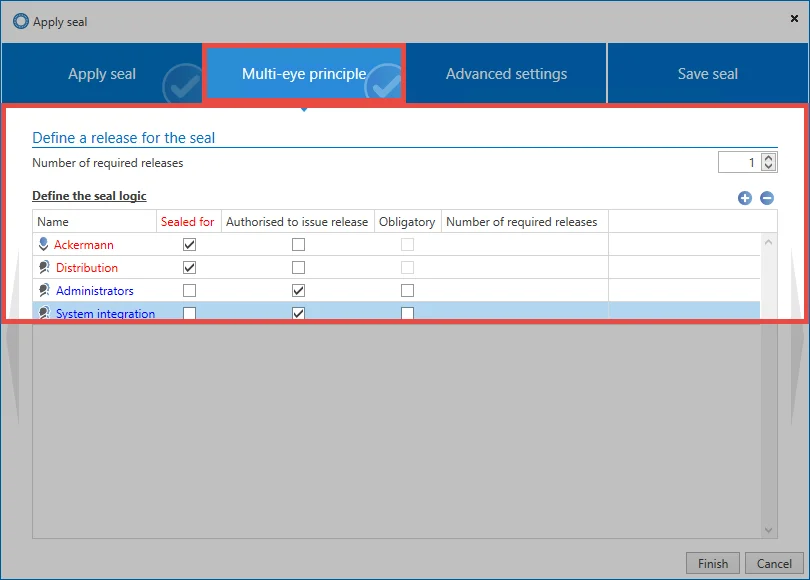
Task: Click the Authorised to issue release header
Action: click(298, 222)
